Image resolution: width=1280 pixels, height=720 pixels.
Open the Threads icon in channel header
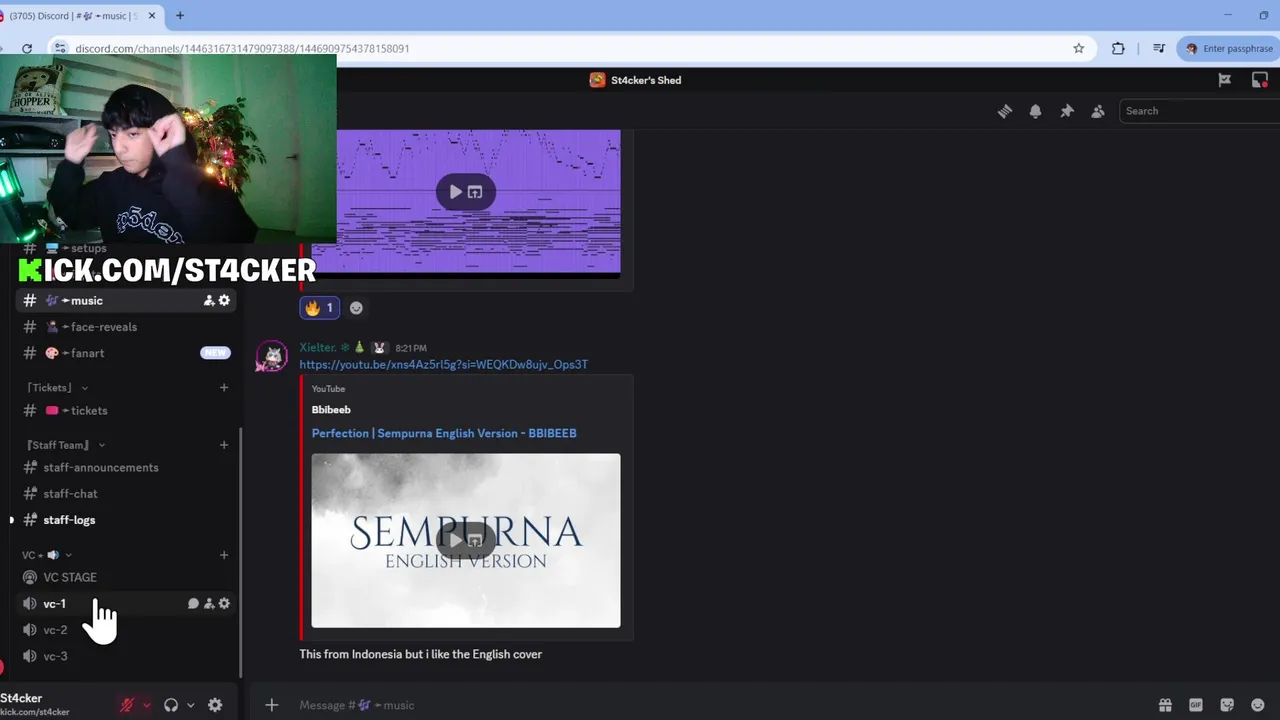pos(1005,111)
